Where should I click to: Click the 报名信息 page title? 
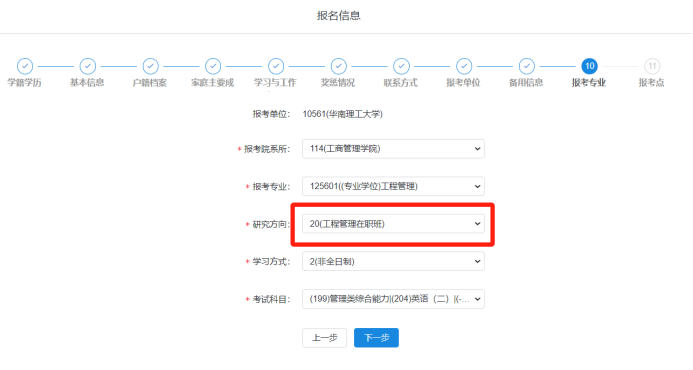coord(339,16)
